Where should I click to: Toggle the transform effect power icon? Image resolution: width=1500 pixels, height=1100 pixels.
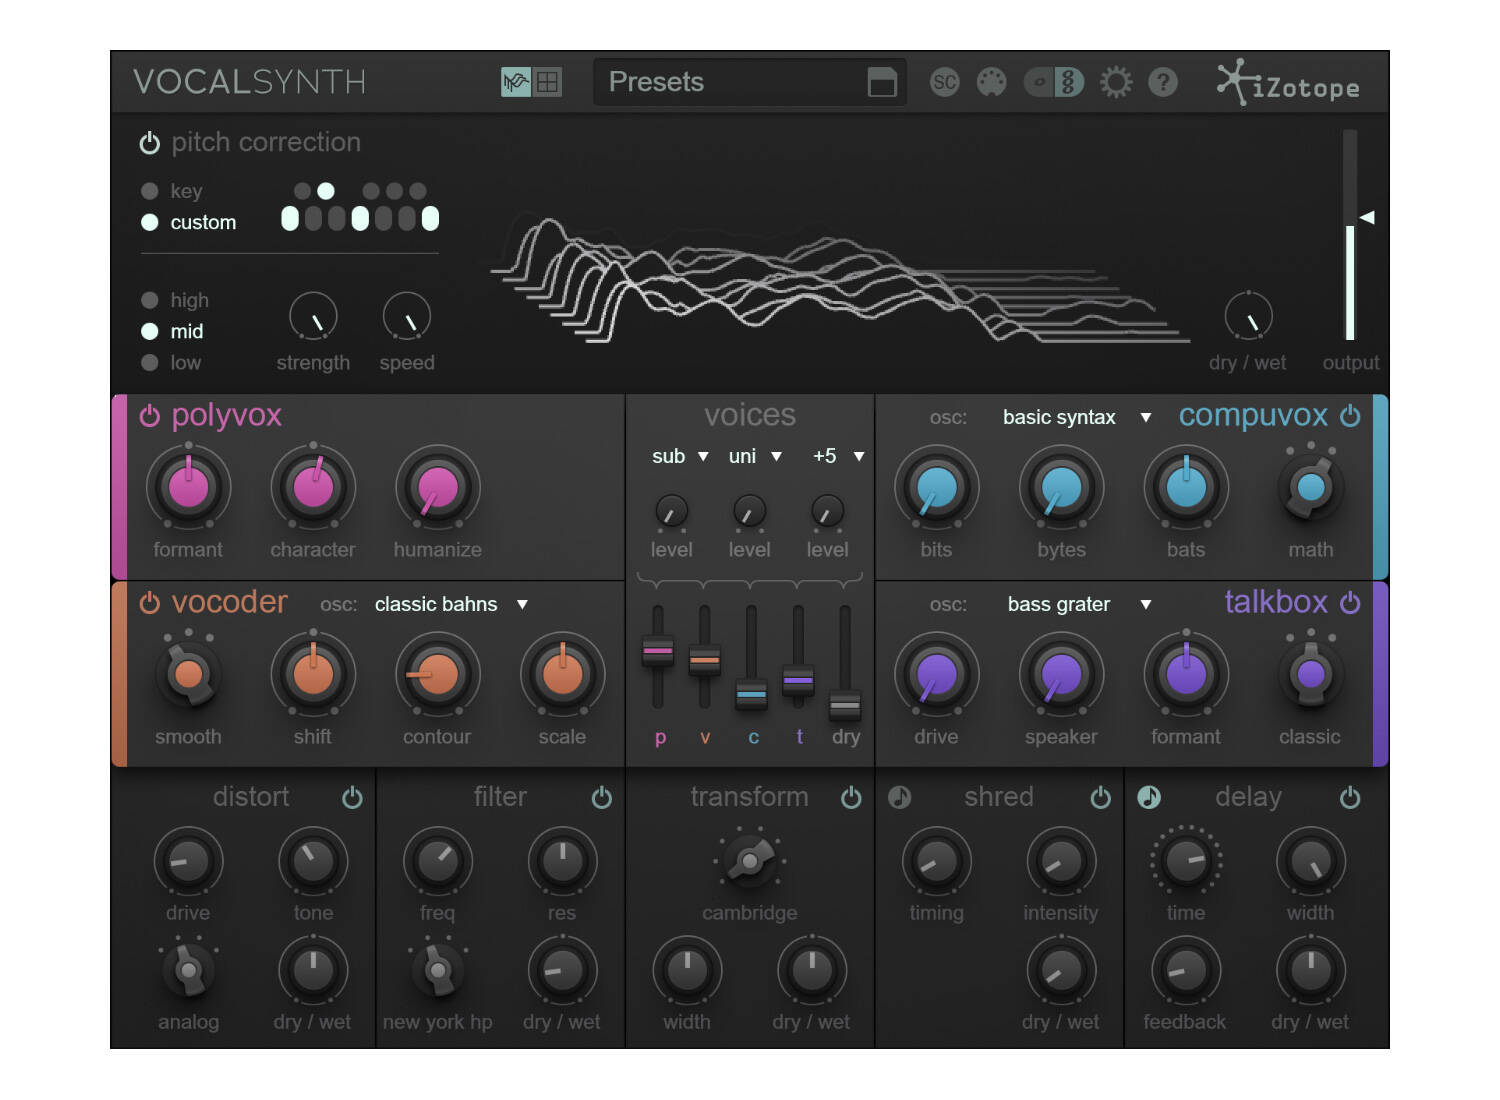(851, 798)
